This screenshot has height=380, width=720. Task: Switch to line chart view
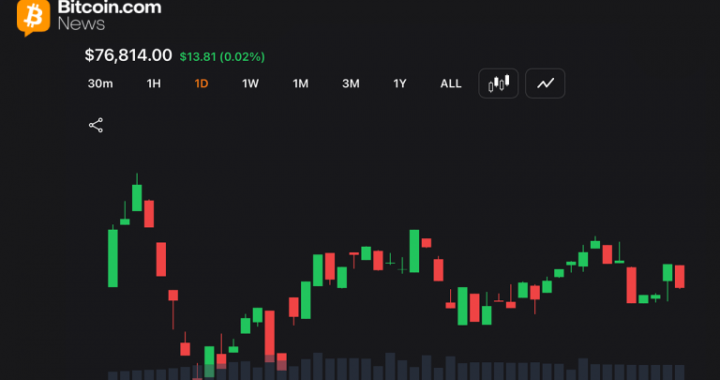tap(545, 83)
